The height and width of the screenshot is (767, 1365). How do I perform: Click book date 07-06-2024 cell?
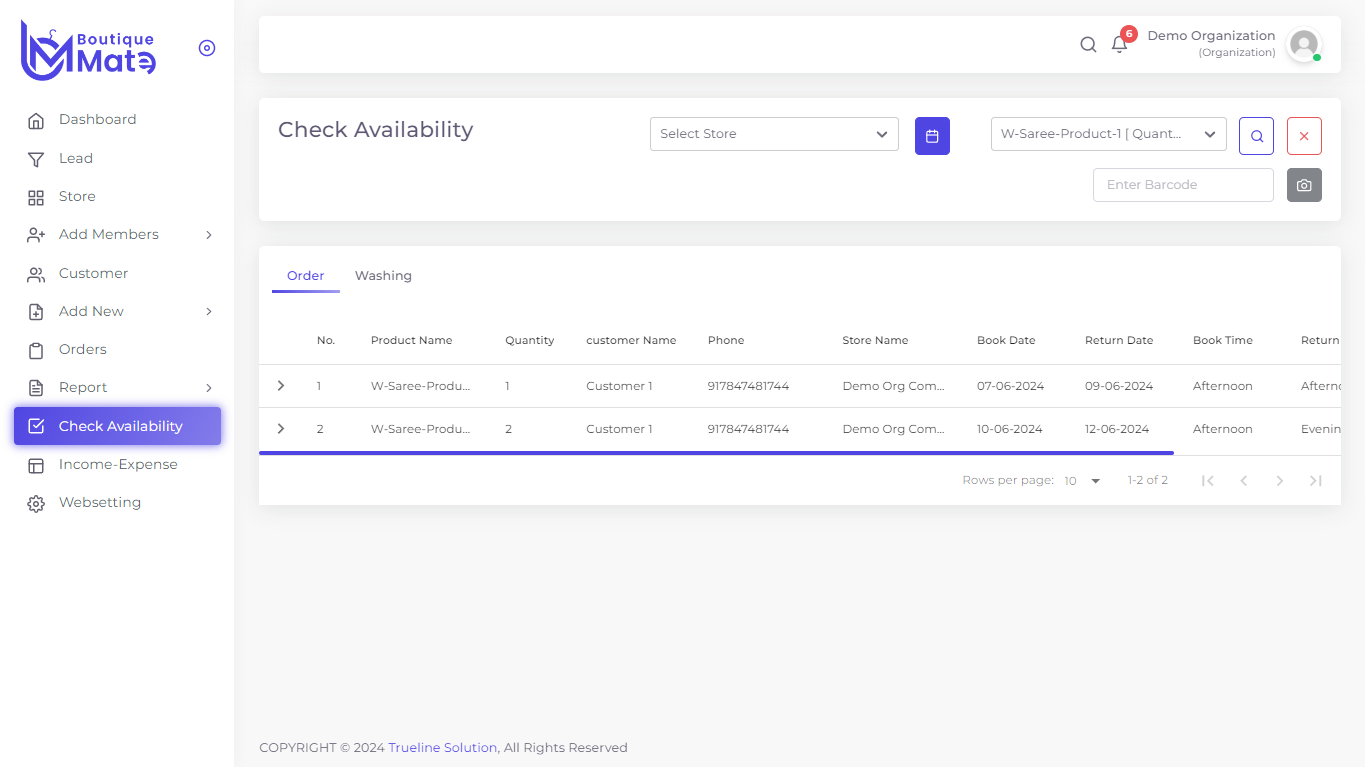[x=1010, y=386]
